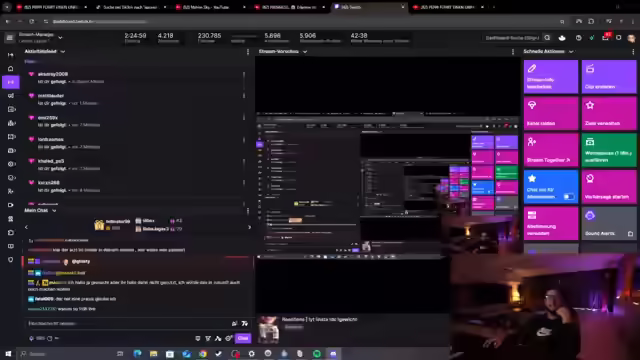Open the hamburger menu at top left
Image resolution: width=640 pixels, height=360 pixels.
point(9,38)
